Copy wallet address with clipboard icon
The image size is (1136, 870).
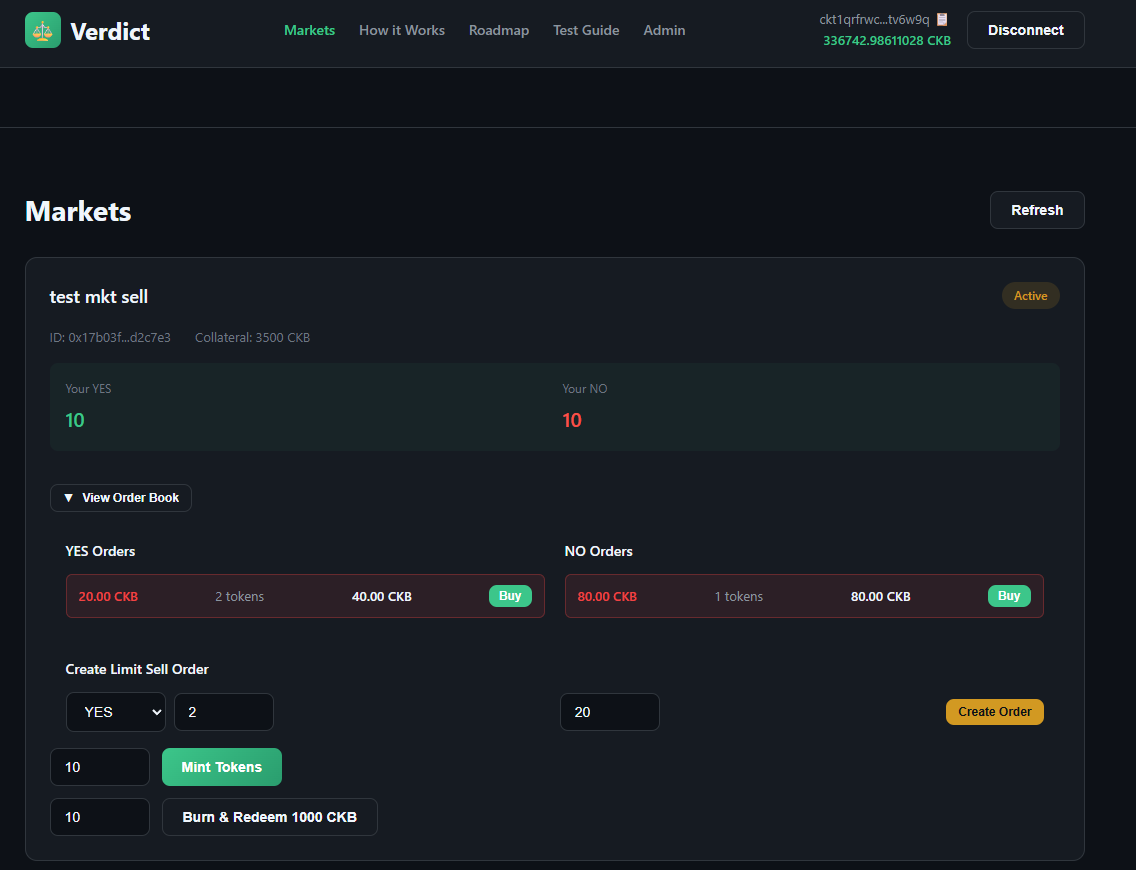942,19
